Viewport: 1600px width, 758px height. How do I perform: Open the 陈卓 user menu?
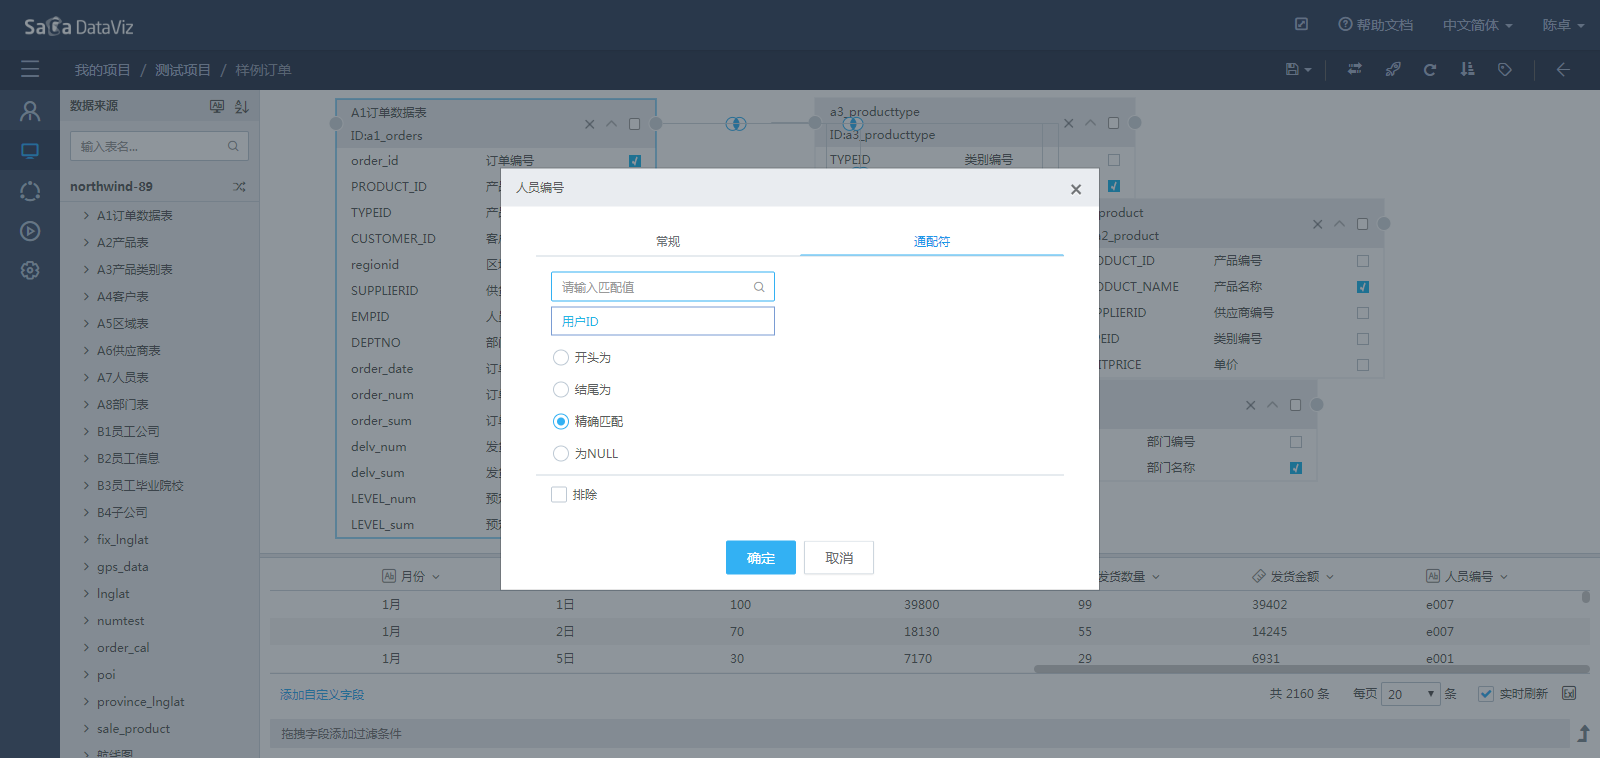point(1563,25)
